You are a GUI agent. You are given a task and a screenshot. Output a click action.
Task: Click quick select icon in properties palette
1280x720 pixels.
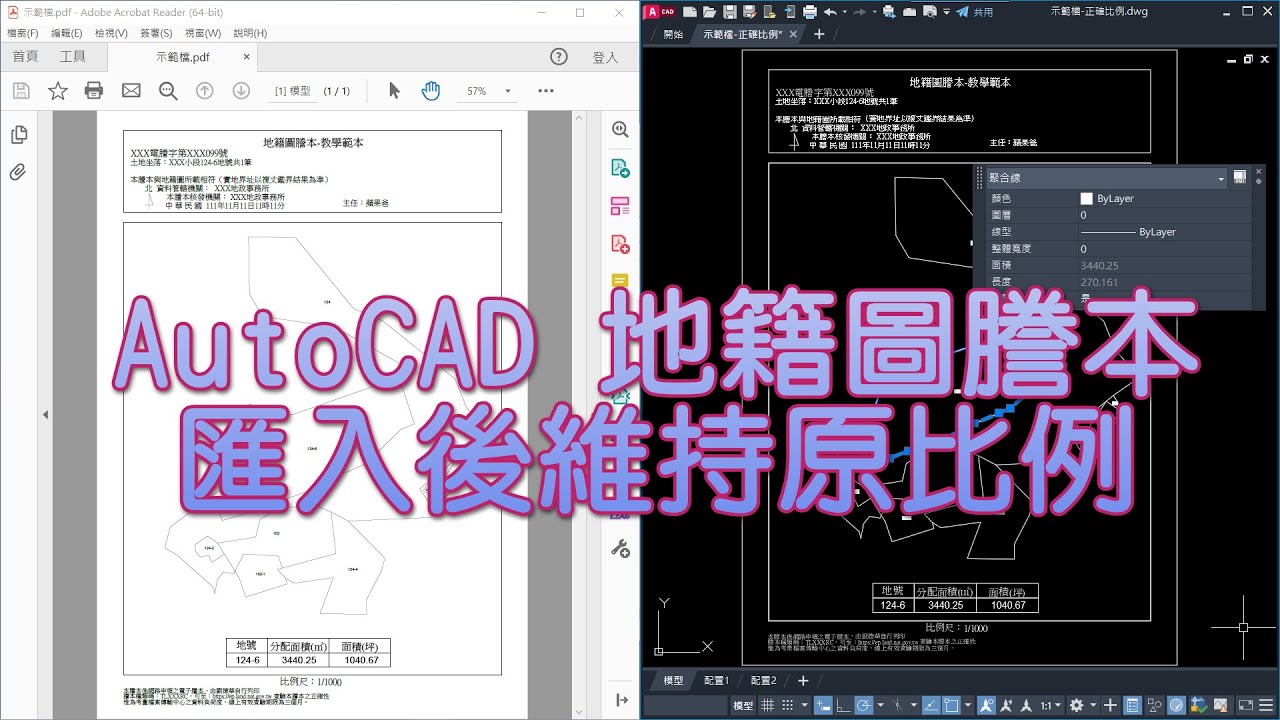1240,177
